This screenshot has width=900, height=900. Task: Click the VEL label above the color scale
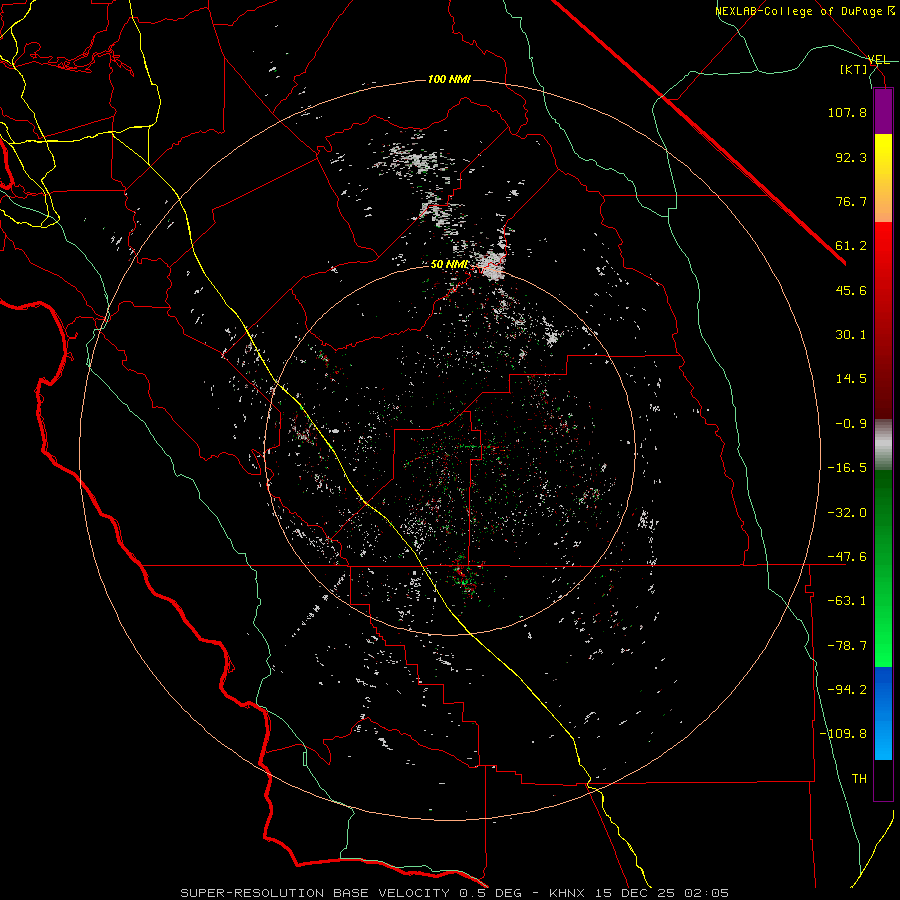[x=878, y=60]
